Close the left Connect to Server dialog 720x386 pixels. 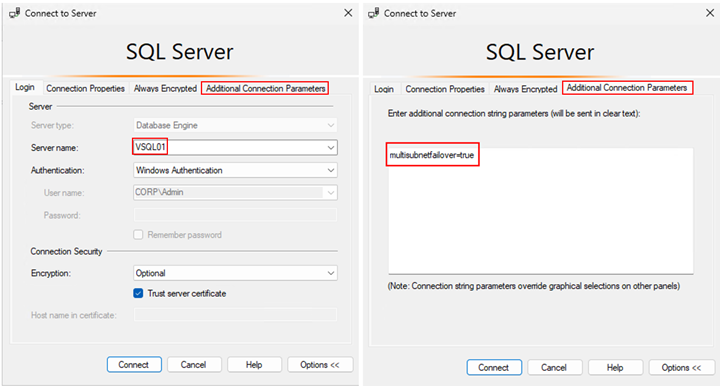point(348,13)
